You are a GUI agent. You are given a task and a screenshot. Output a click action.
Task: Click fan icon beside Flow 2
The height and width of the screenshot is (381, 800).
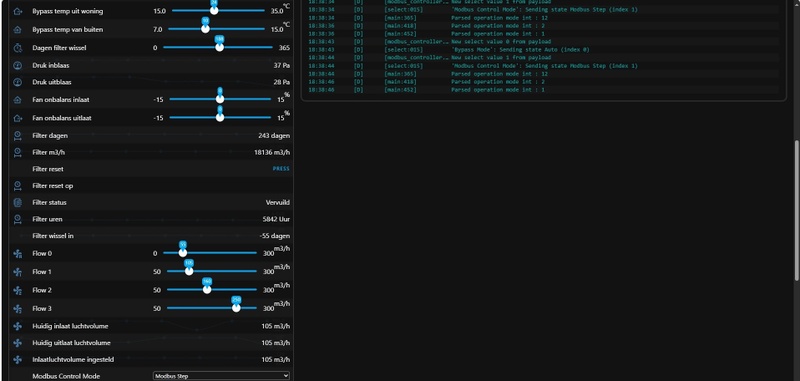pos(17,290)
